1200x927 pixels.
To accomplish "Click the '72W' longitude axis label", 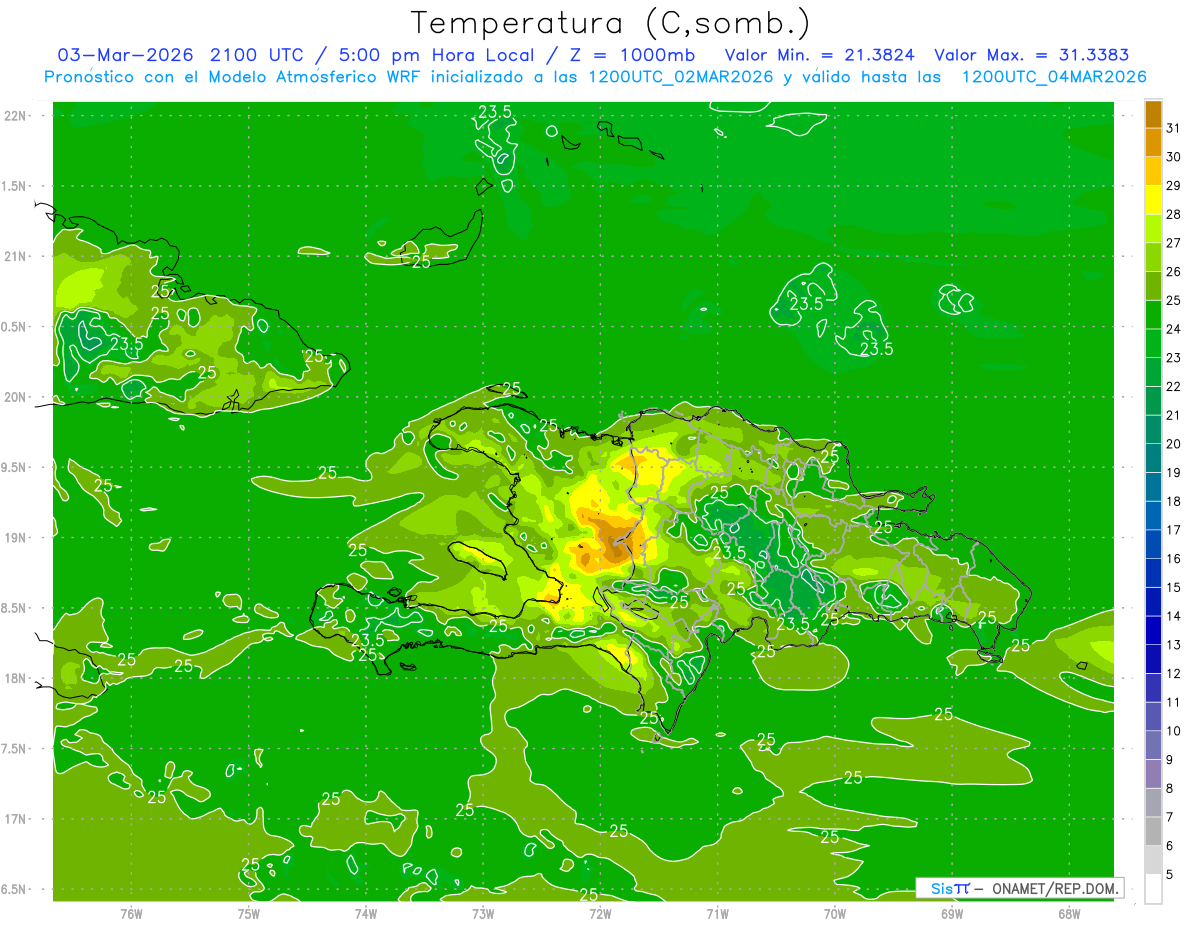I will [x=600, y=913].
